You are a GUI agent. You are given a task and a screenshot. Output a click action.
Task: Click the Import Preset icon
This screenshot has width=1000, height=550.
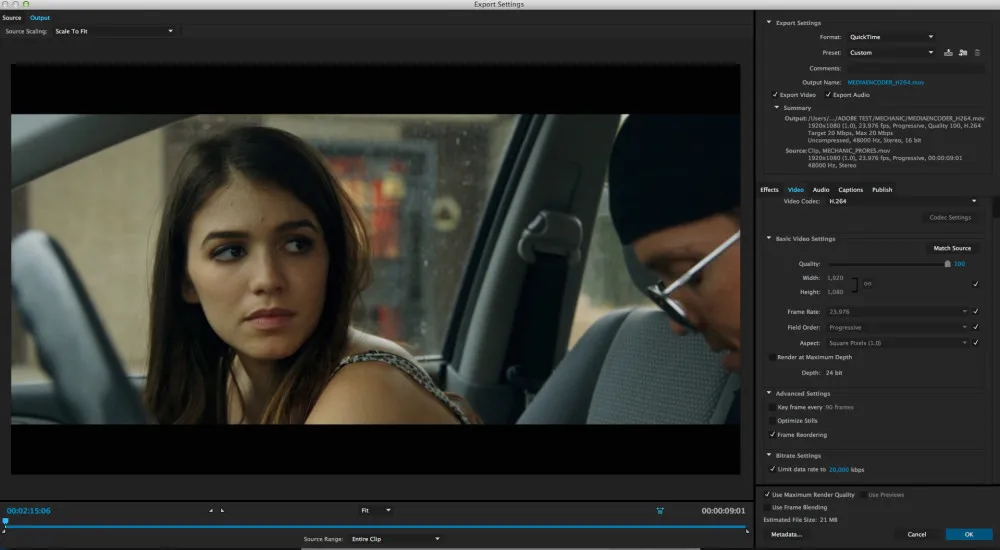tap(962, 52)
